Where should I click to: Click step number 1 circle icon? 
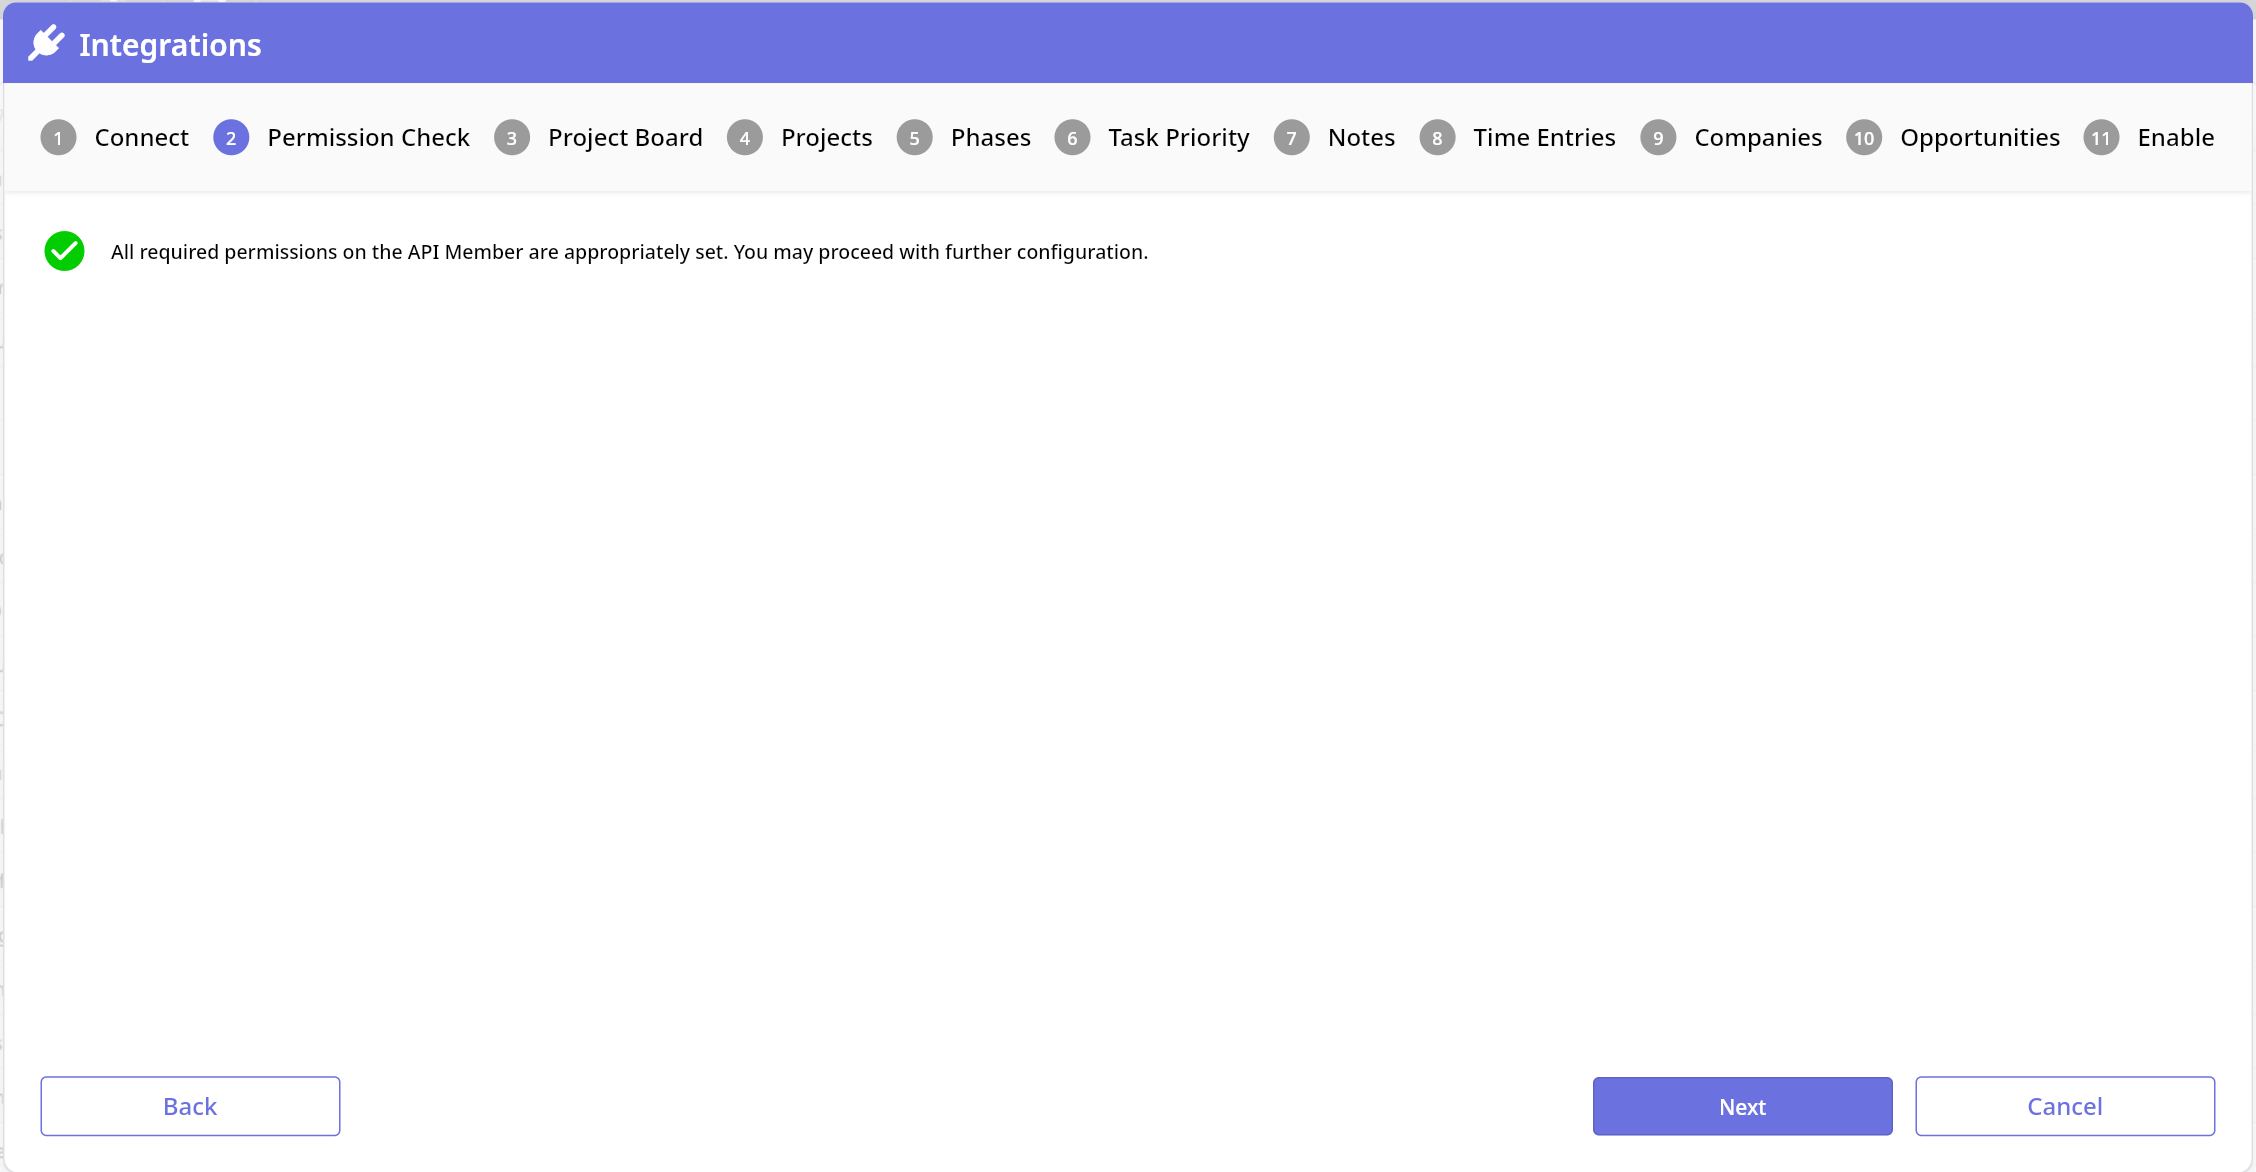point(58,138)
